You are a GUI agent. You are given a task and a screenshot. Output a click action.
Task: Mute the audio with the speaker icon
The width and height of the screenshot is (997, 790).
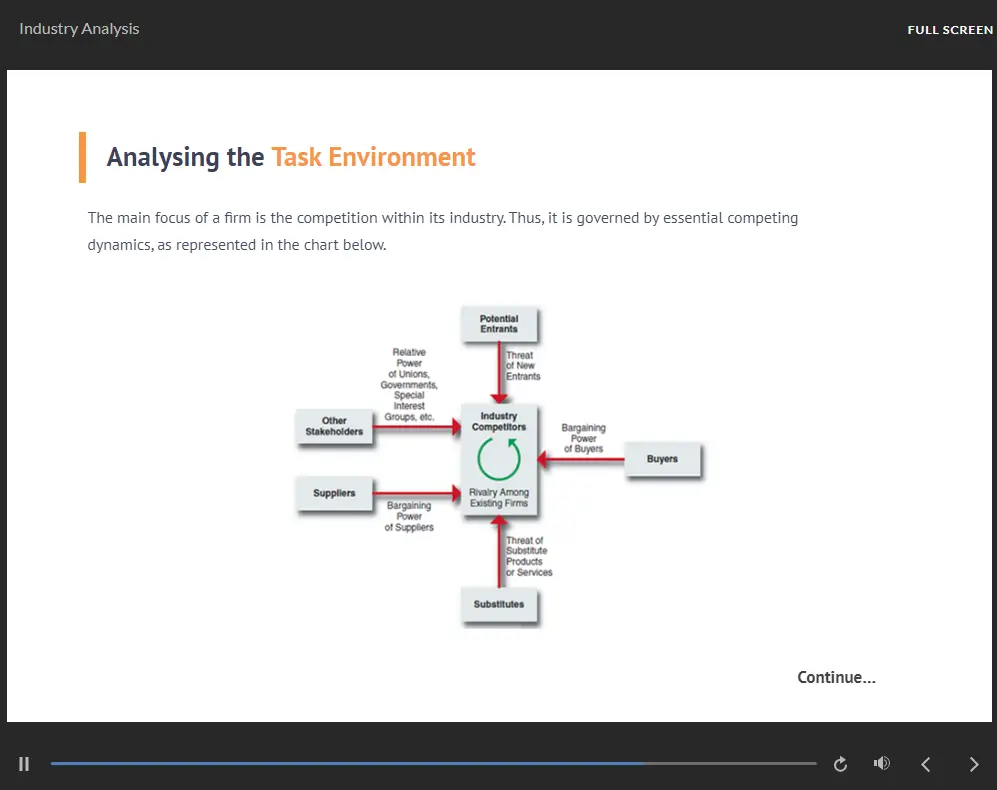coord(881,764)
